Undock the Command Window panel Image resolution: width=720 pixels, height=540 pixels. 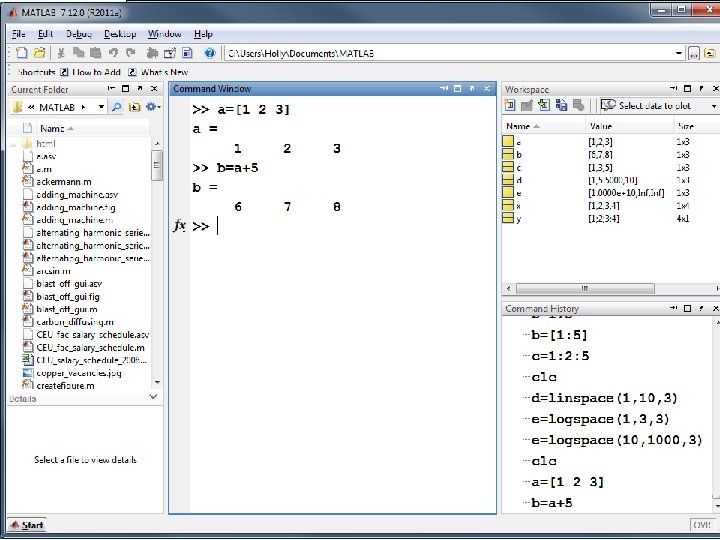point(472,88)
